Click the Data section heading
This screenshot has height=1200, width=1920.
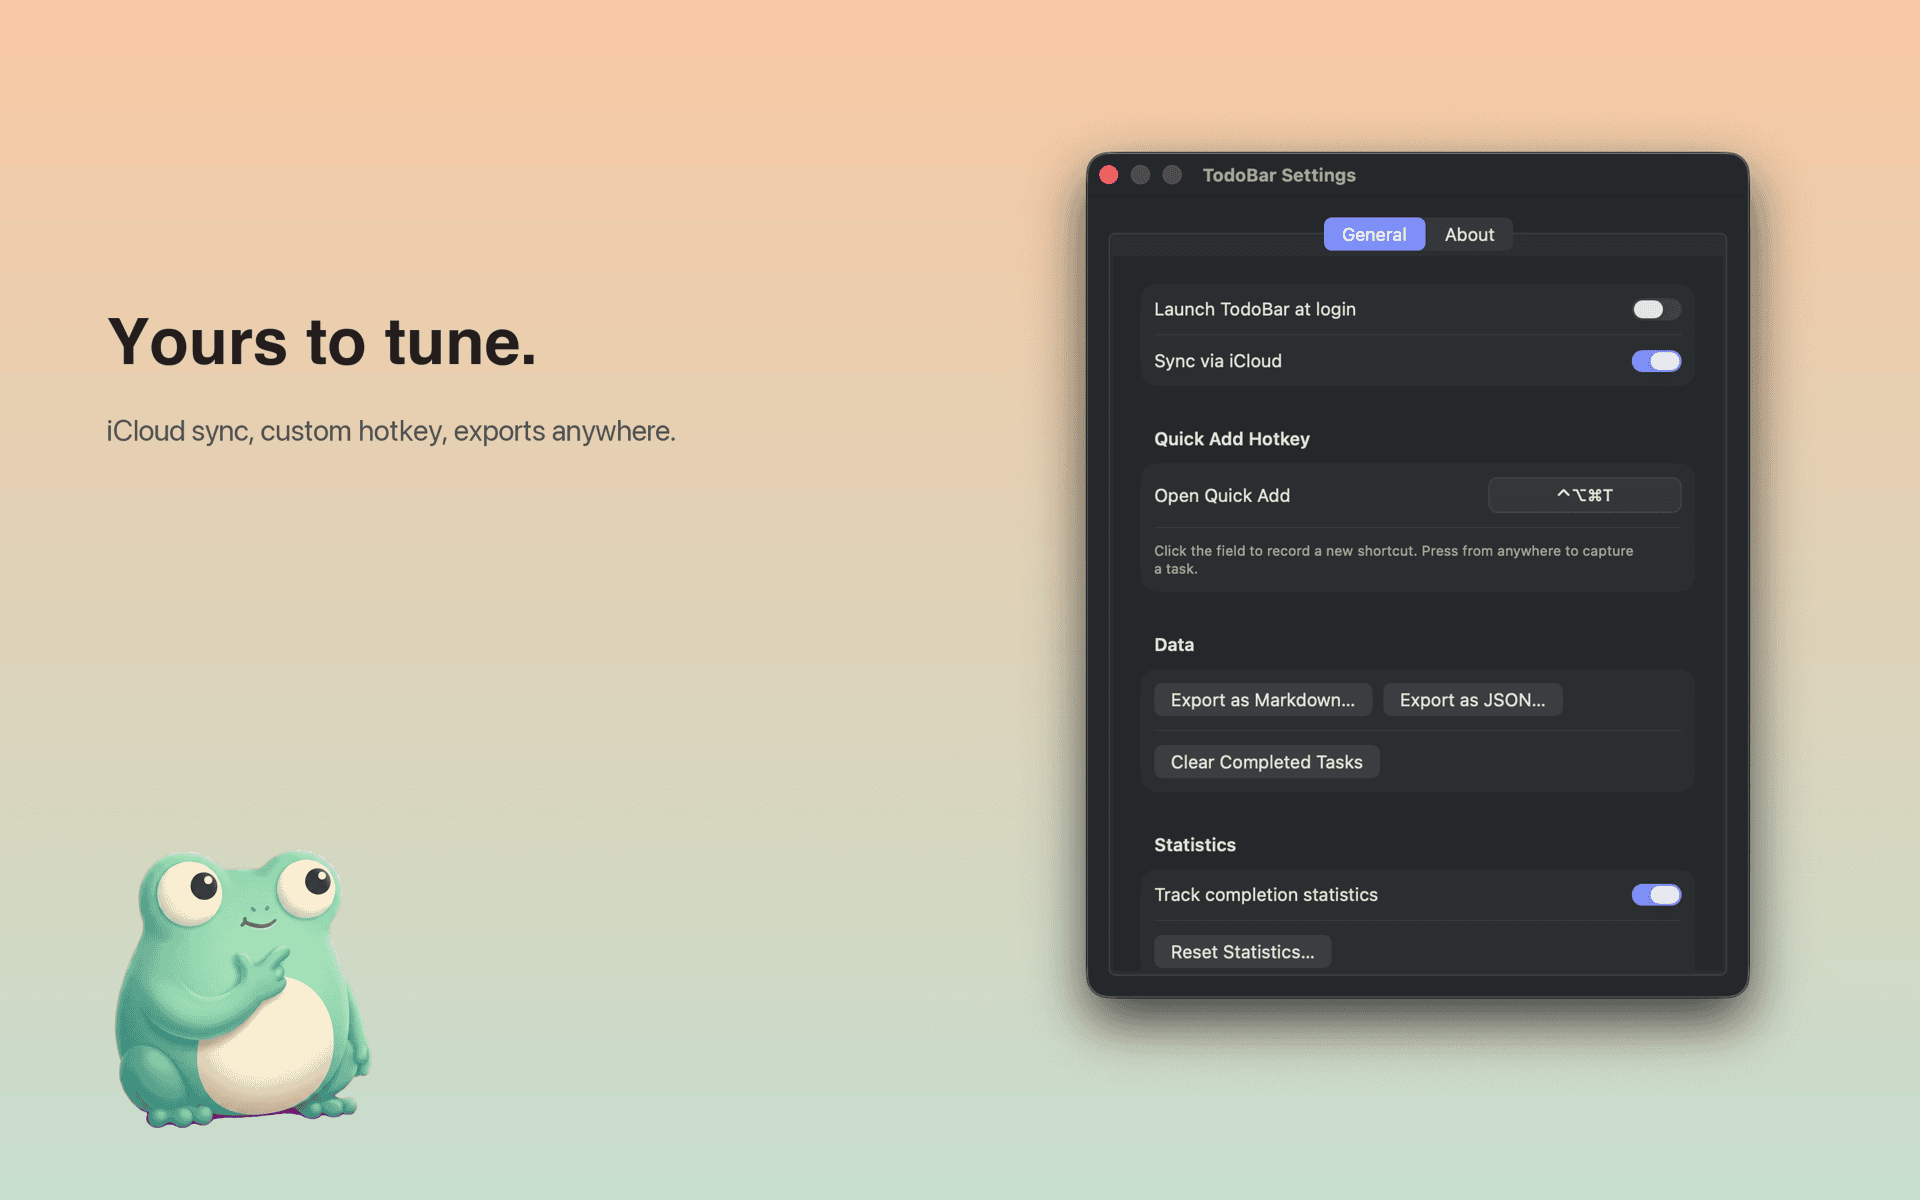(1174, 645)
